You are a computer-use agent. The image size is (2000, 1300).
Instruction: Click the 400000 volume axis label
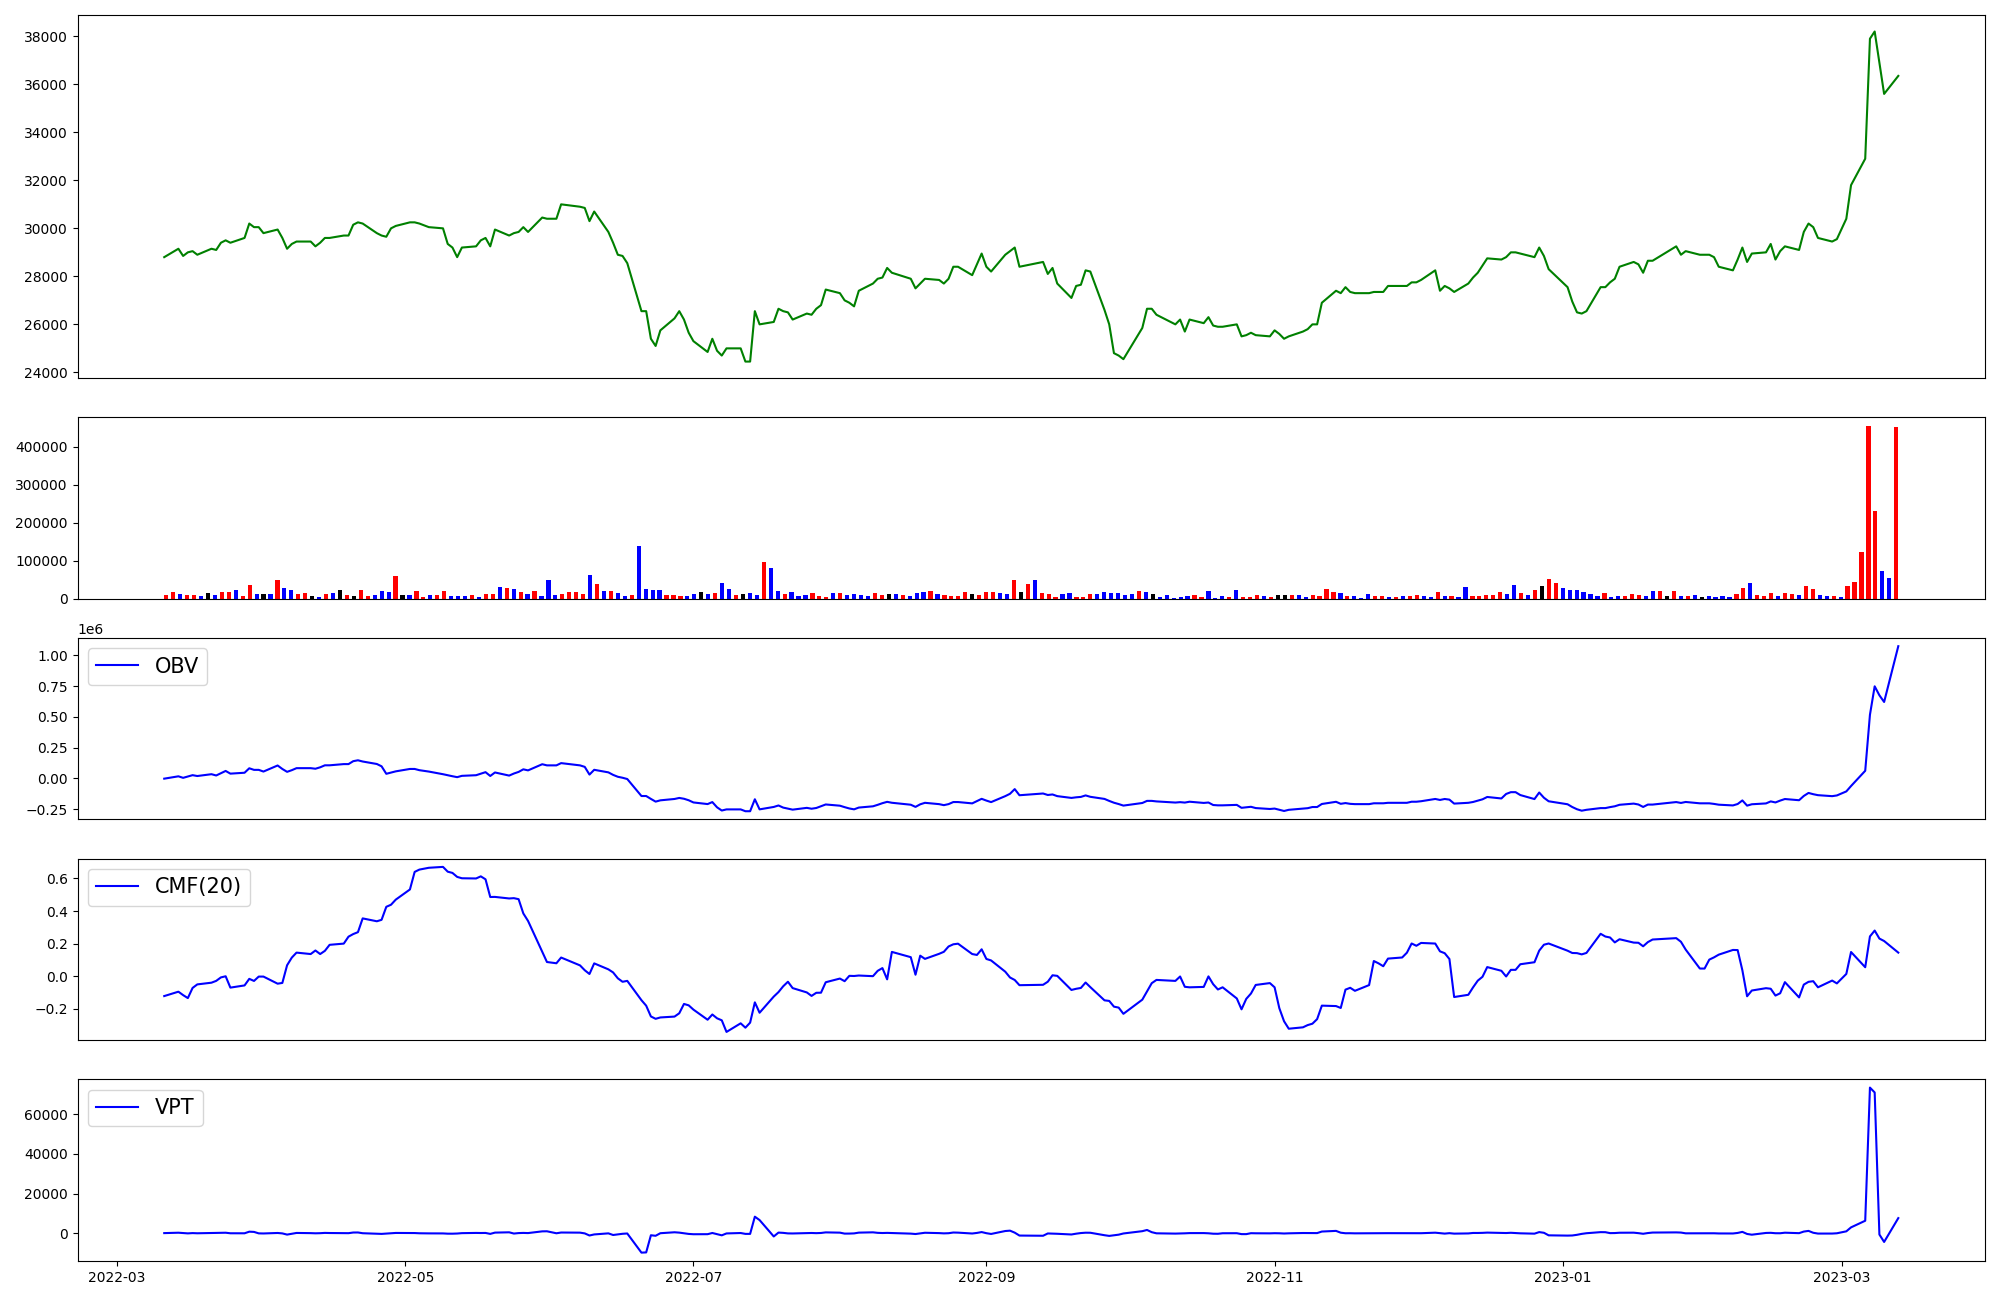[41, 447]
